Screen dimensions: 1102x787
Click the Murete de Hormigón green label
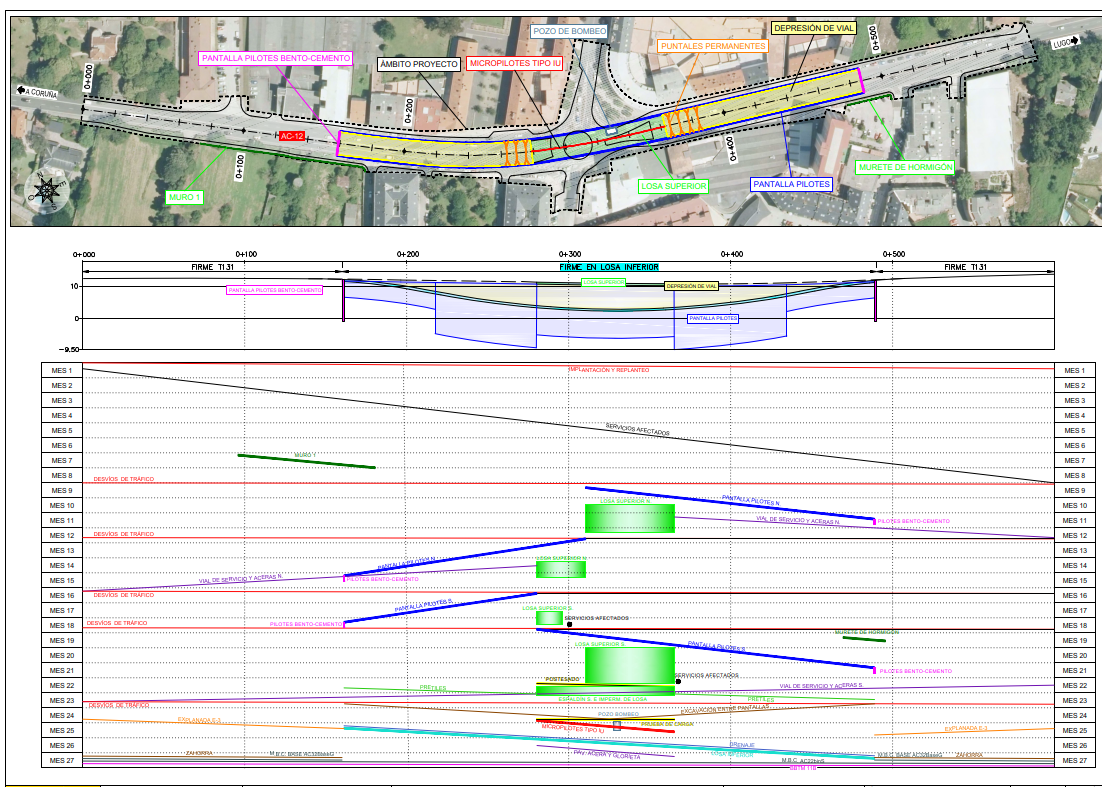pos(906,167)
